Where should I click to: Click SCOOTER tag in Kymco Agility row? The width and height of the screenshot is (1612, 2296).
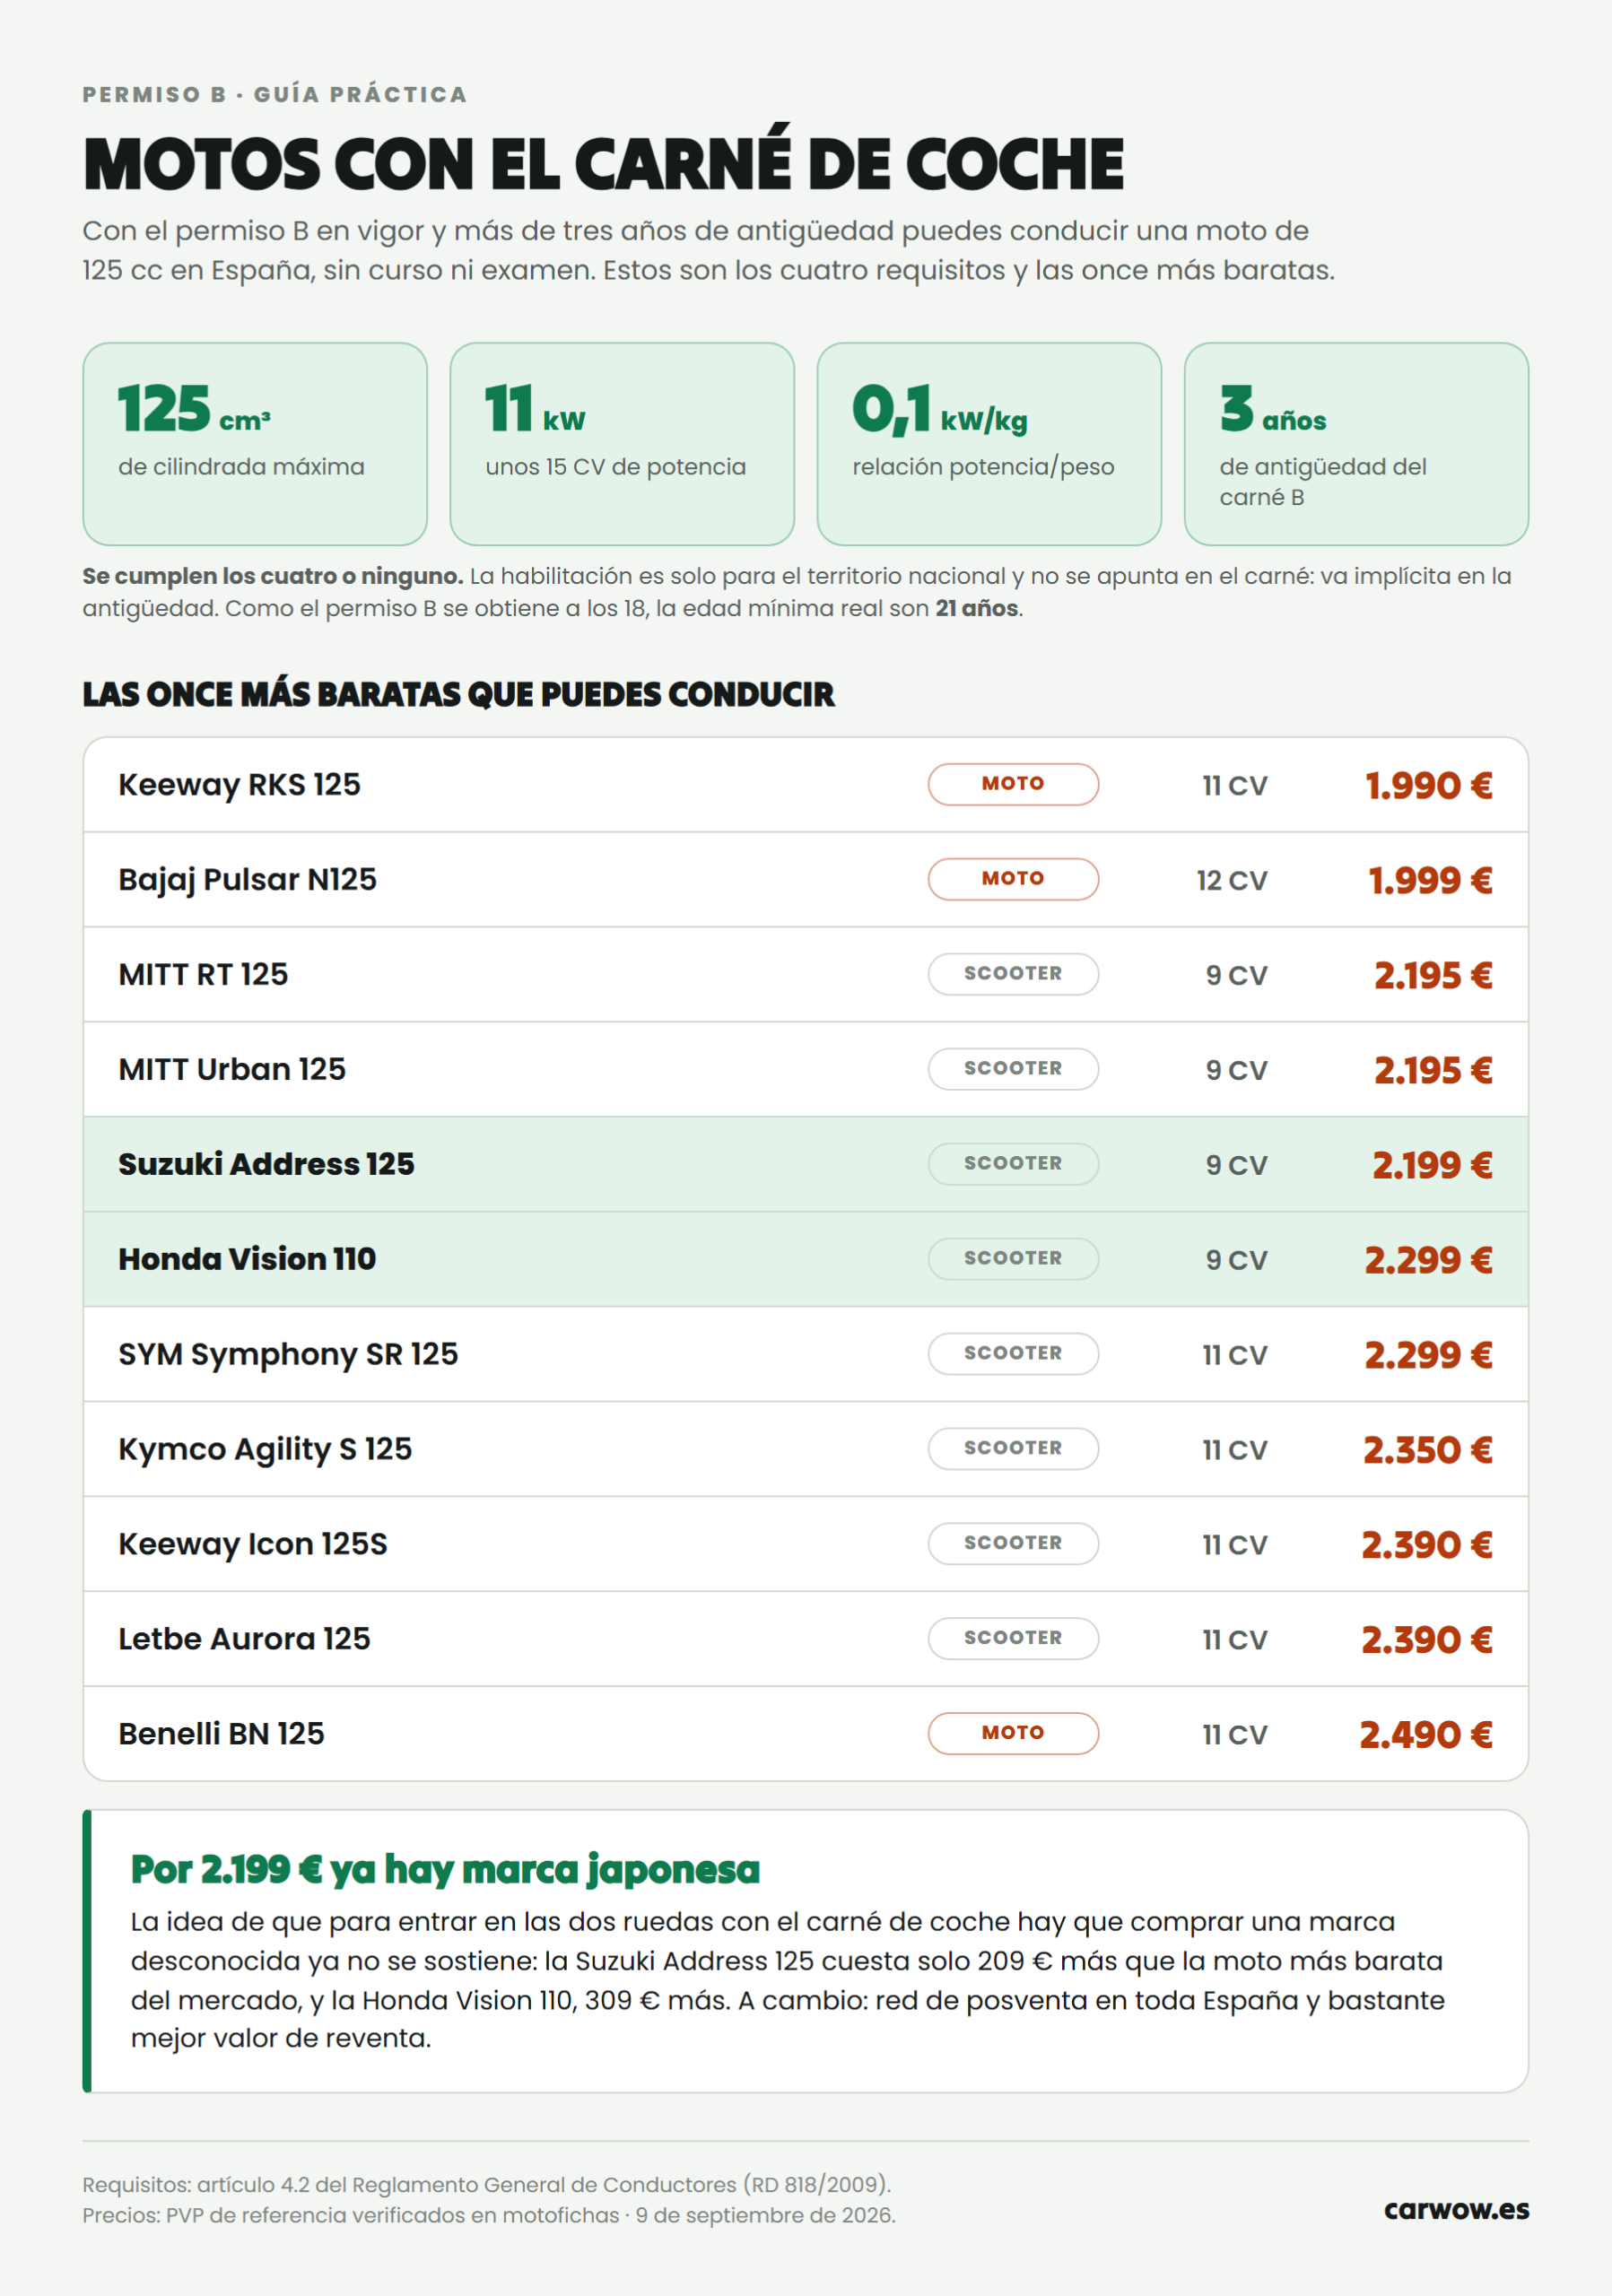1013,1449
